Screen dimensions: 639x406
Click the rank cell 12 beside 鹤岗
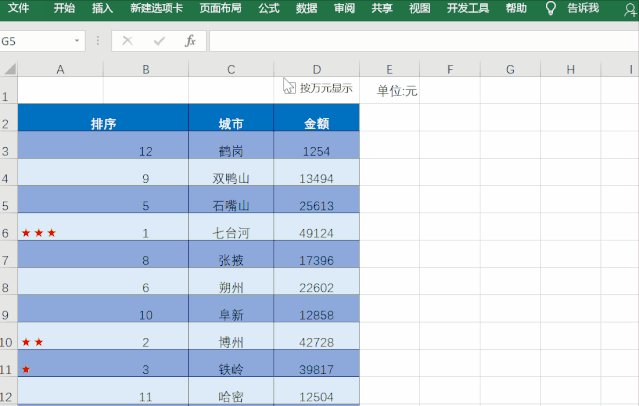(x=146, y=145)
